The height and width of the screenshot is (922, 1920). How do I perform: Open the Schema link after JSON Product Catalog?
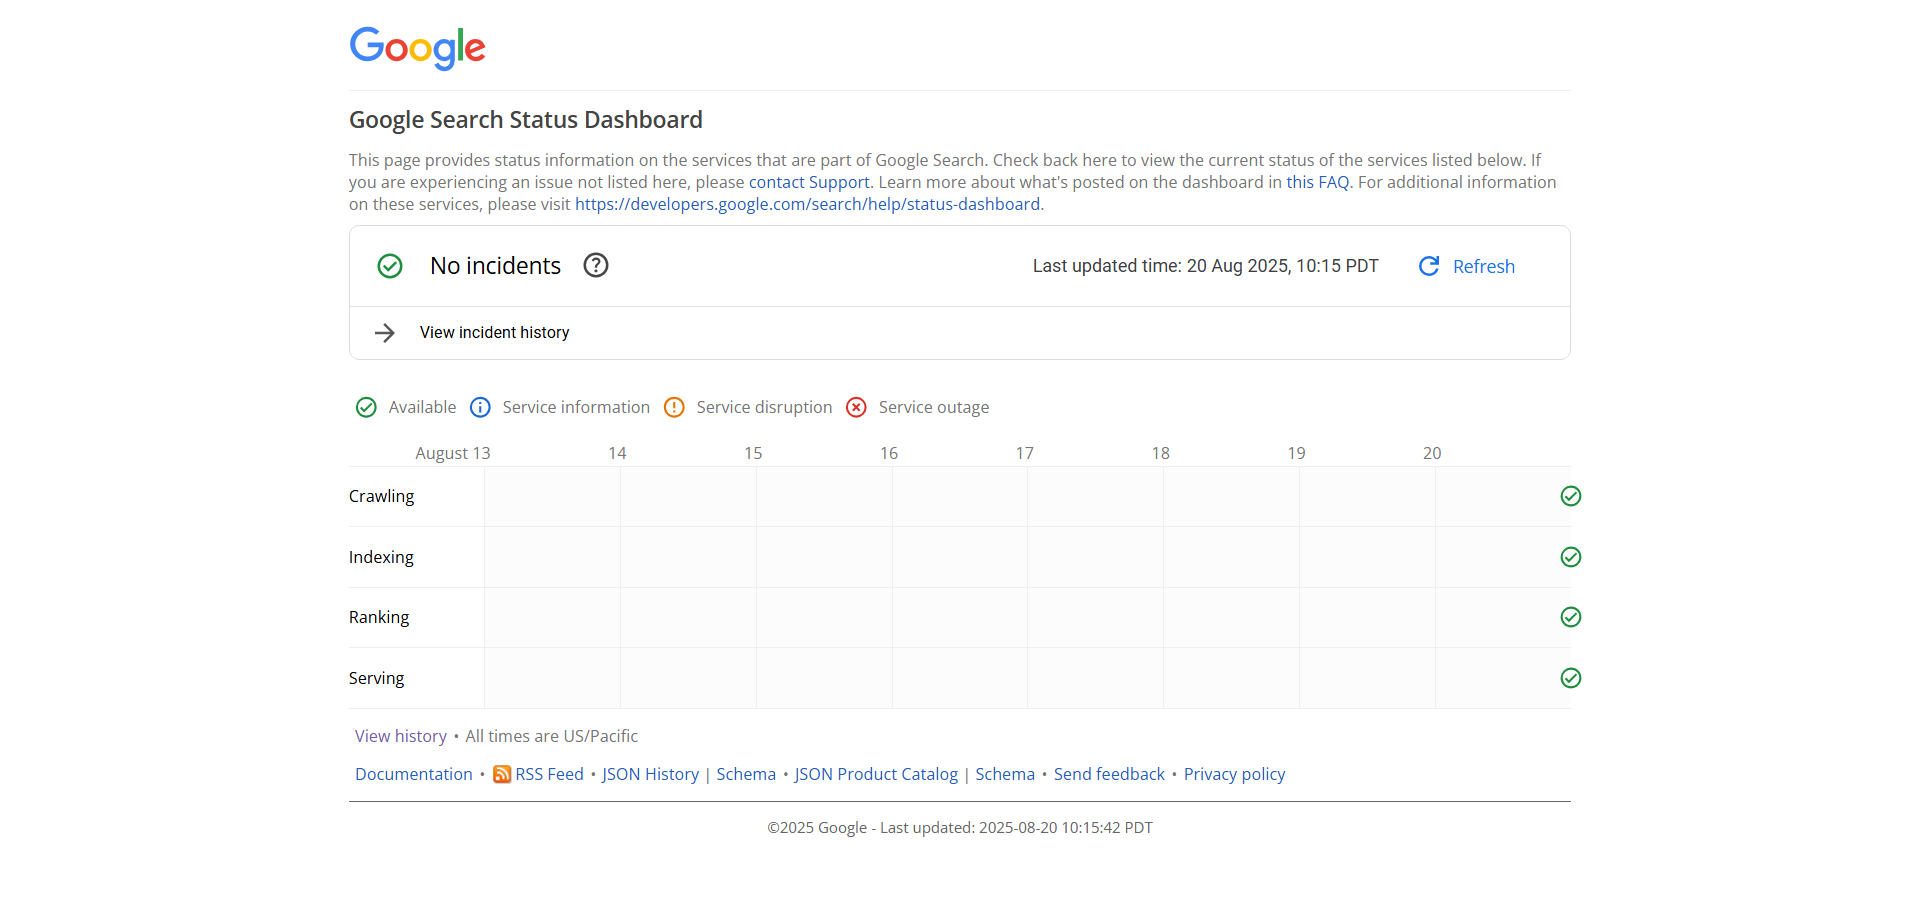pyautogui.click(x=1005, y=774)
